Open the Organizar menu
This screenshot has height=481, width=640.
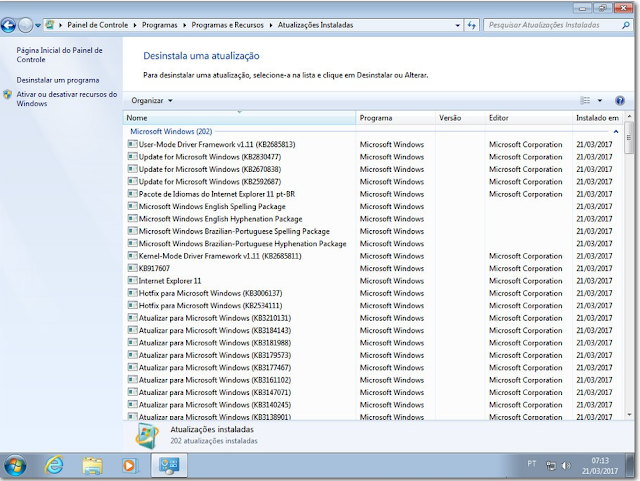[152, 100]
